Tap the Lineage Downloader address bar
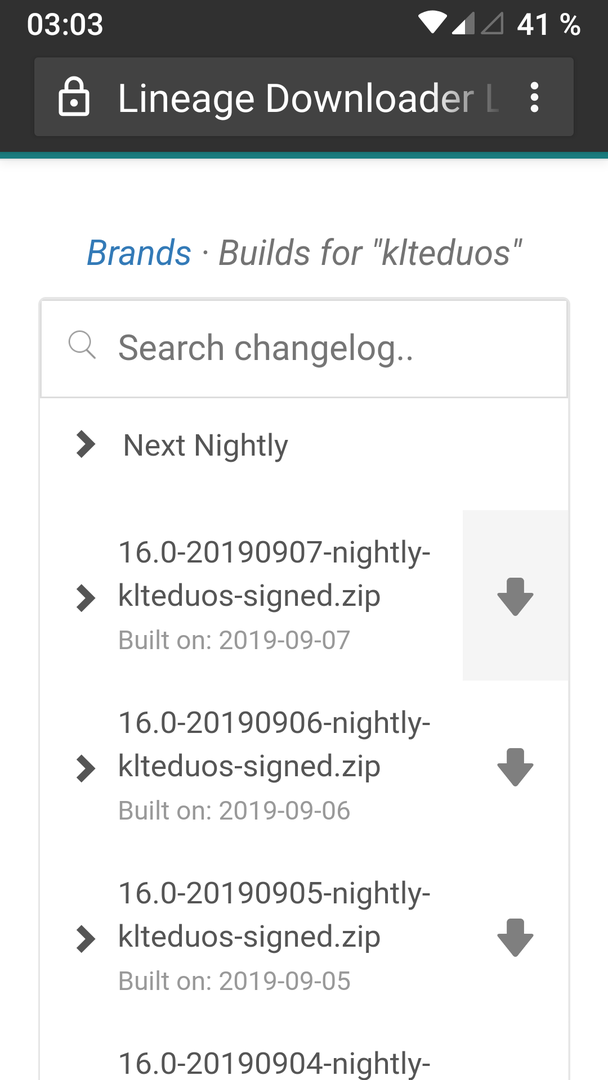608x1080 pixels. click(x=304, y=97)
